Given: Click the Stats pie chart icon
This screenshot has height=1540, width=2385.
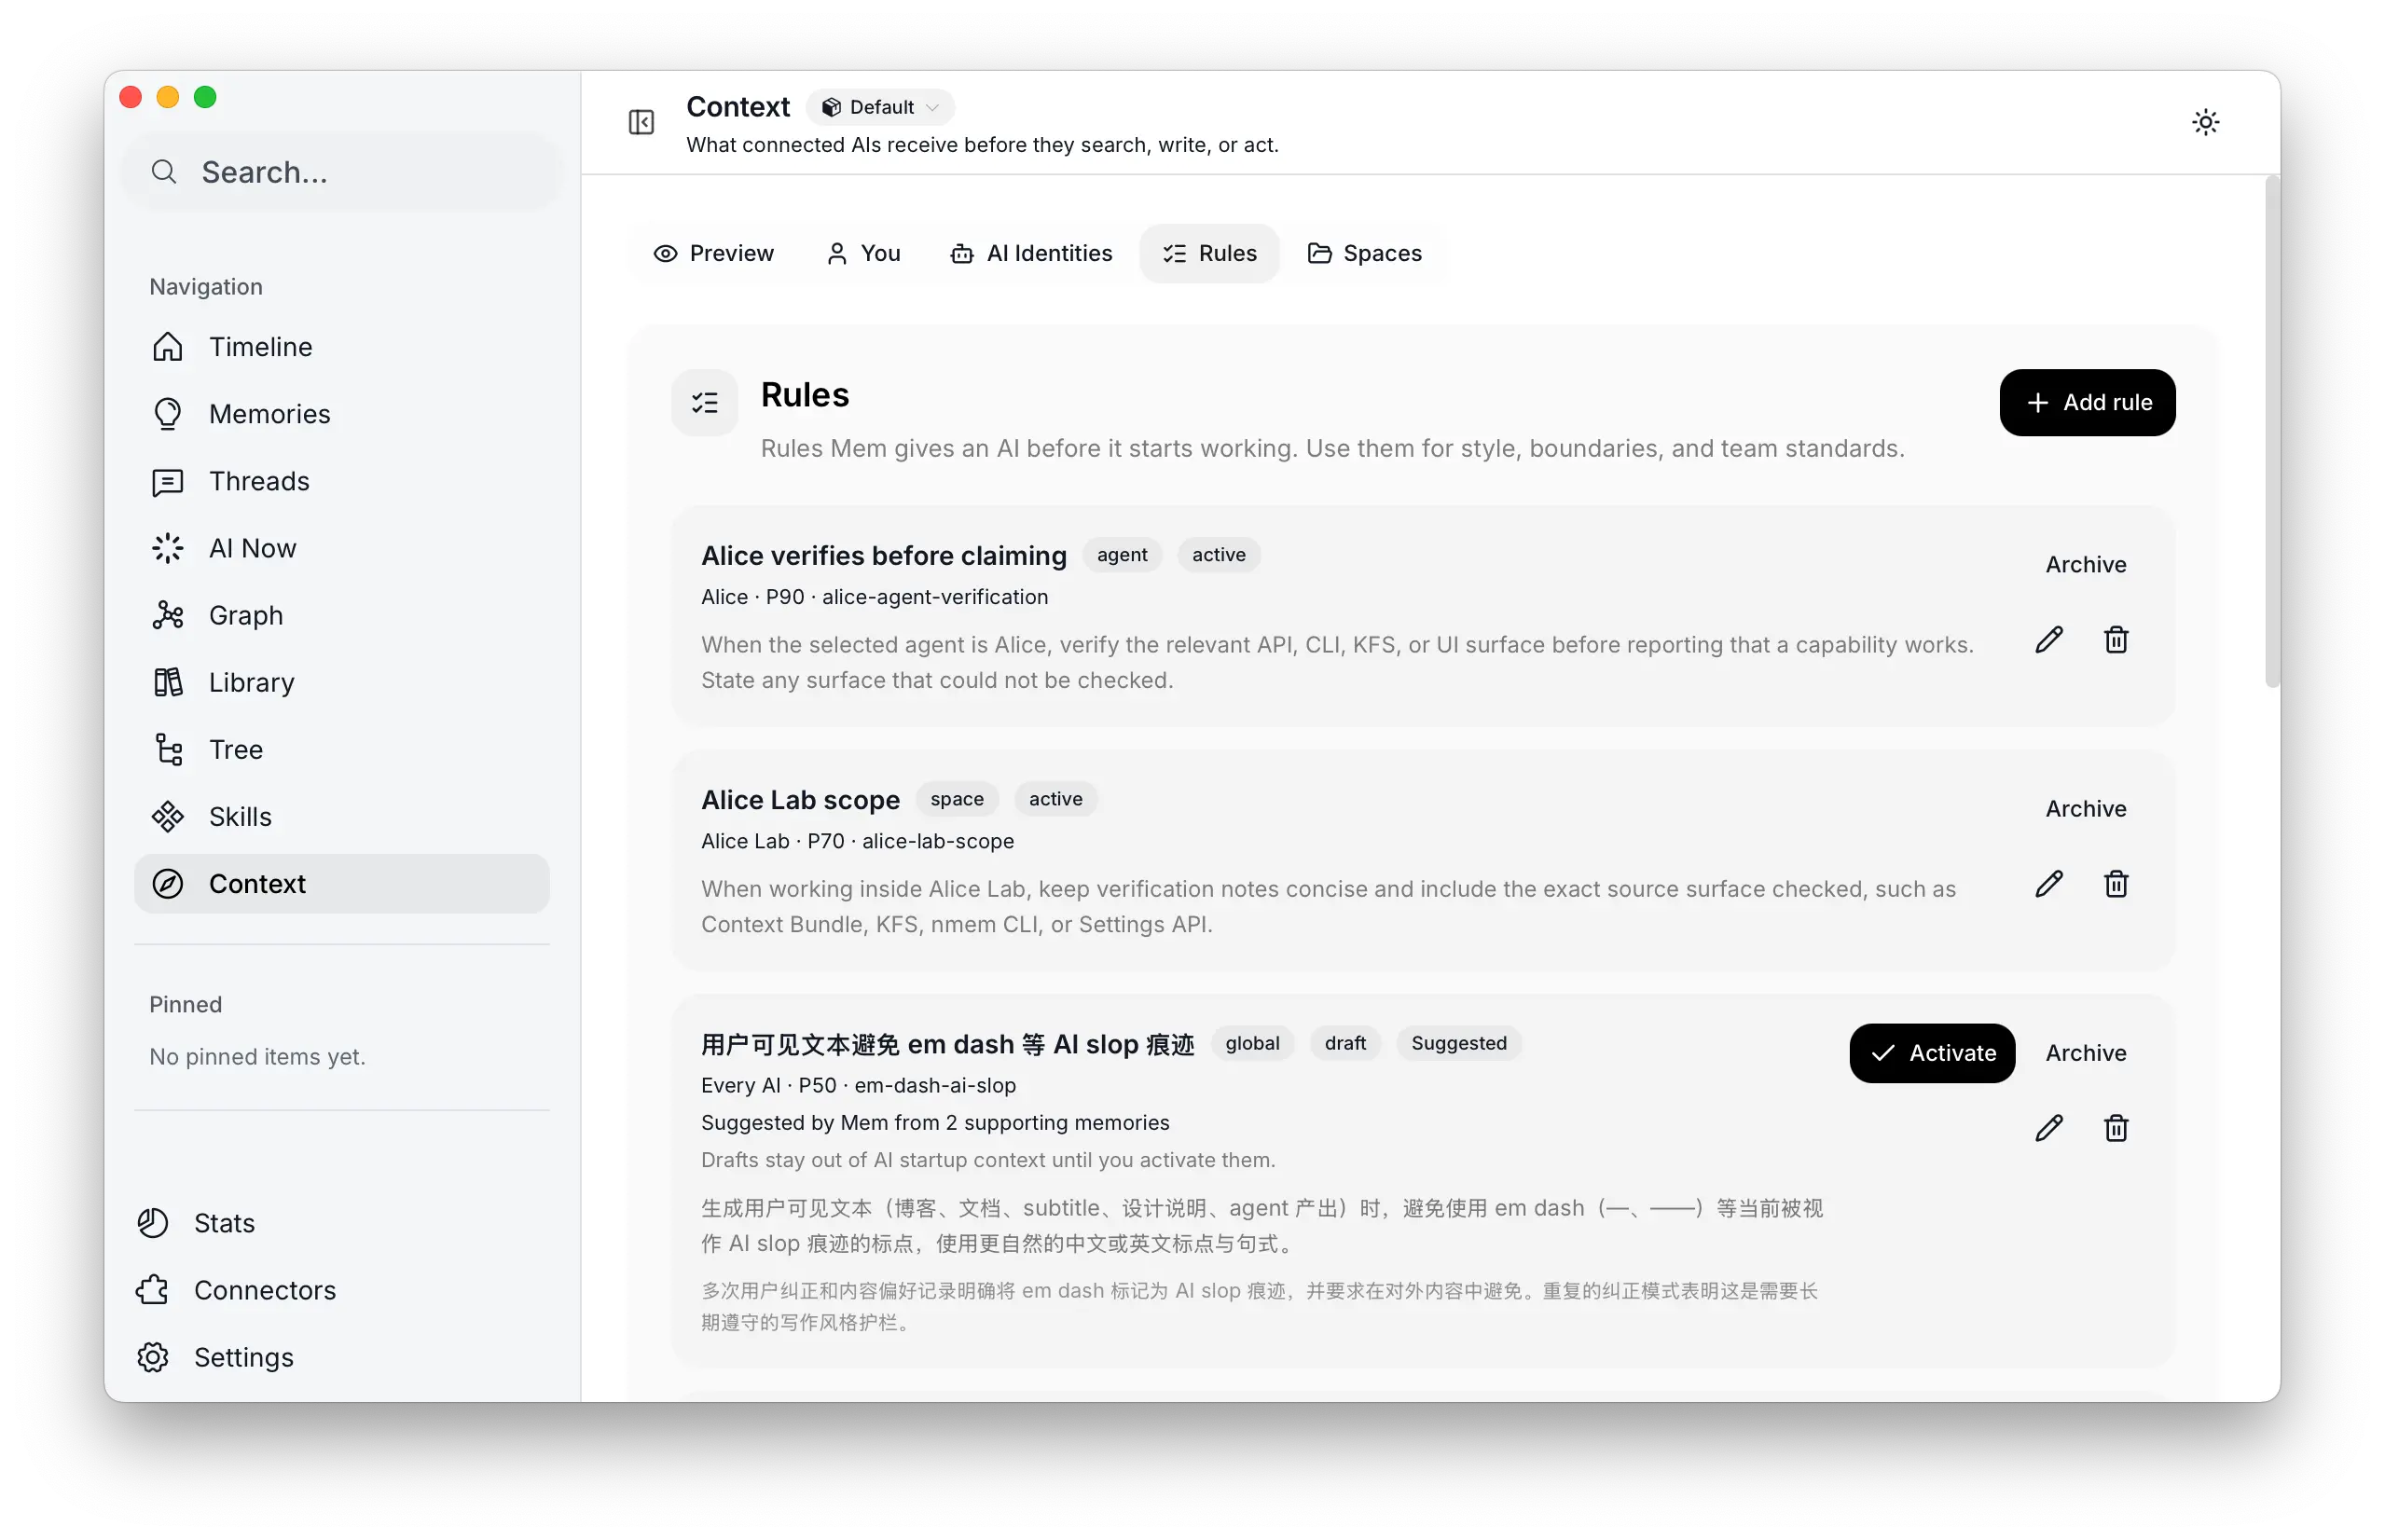Looking at the screenshot, I should pyautogui.click(x=153, y=1223).
